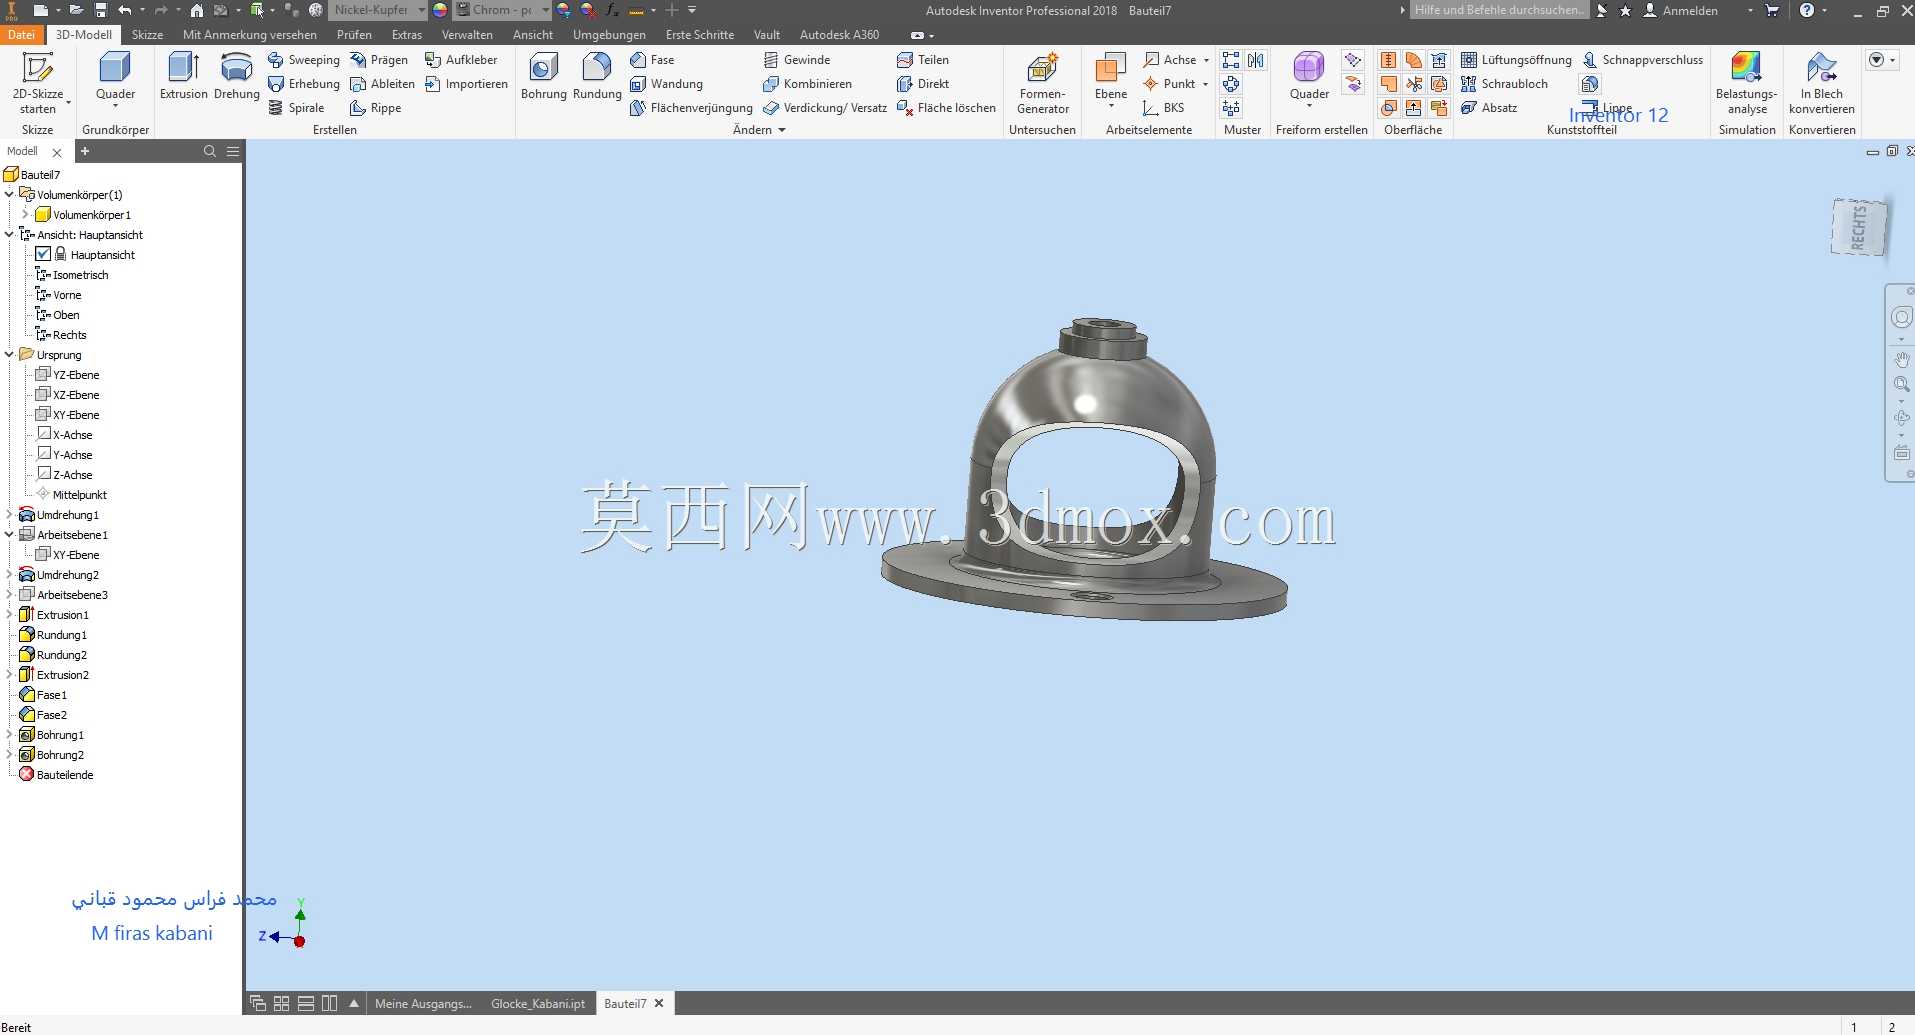Choose the Erhebung loft tool
1915x1035 pixels.
[304, 84]
